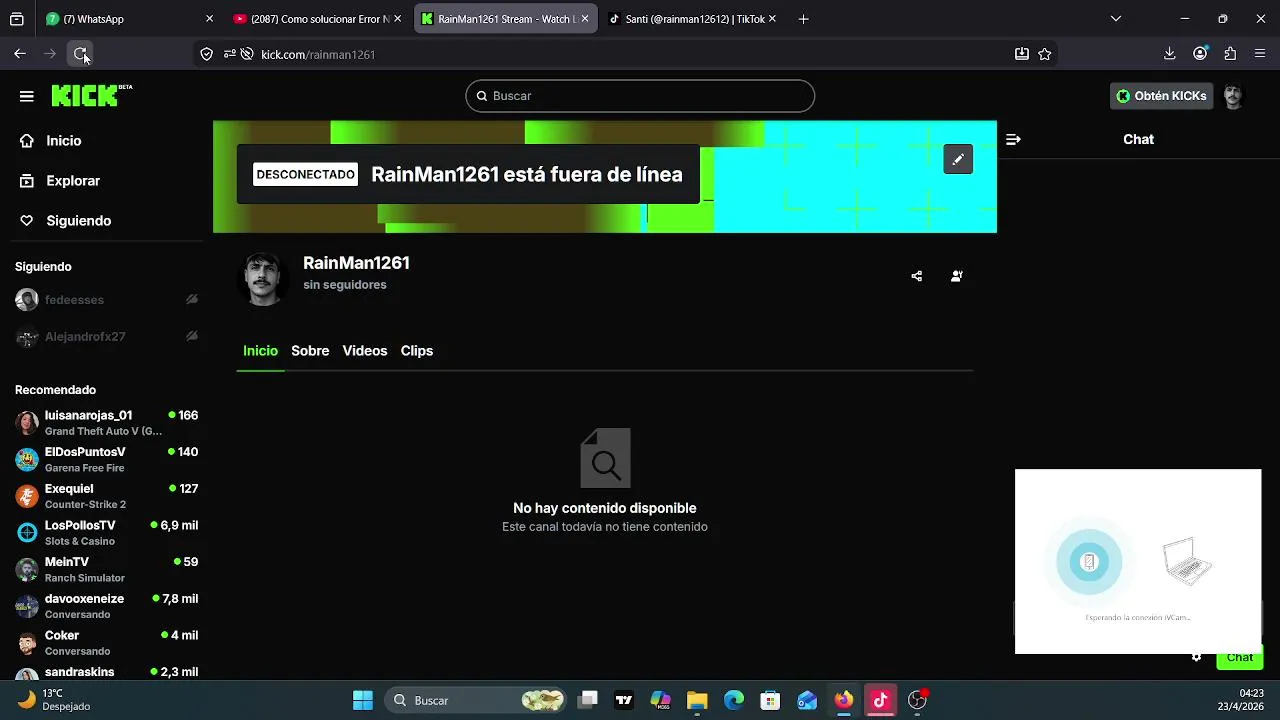Viewport: 1280px width, 720px height.
Task: Open OBS Studio from taskbar
Action: pyautogui.click(x=917, y=700)
